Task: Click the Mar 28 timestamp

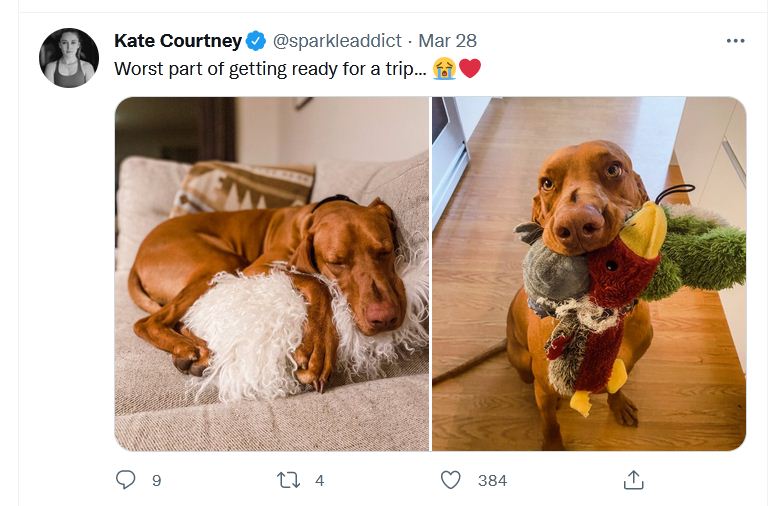Action: click(447, 41)
